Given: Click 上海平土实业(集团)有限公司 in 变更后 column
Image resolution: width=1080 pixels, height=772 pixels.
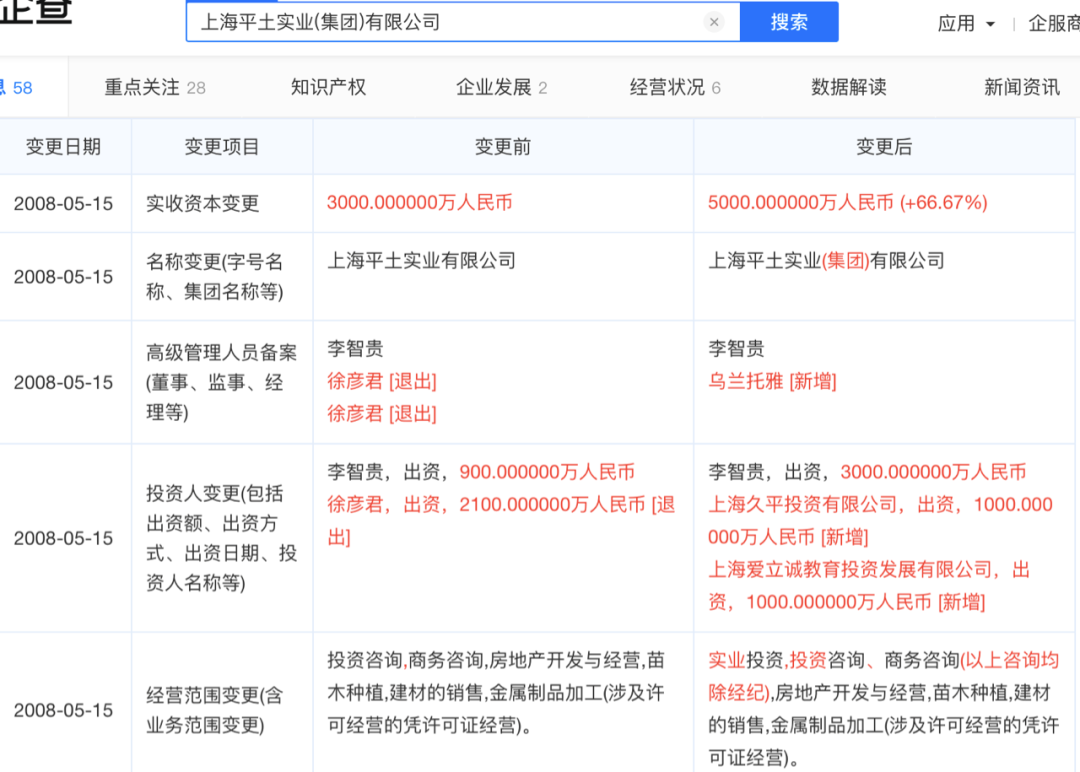Looking at the screenshot, I should pos(826,261).
